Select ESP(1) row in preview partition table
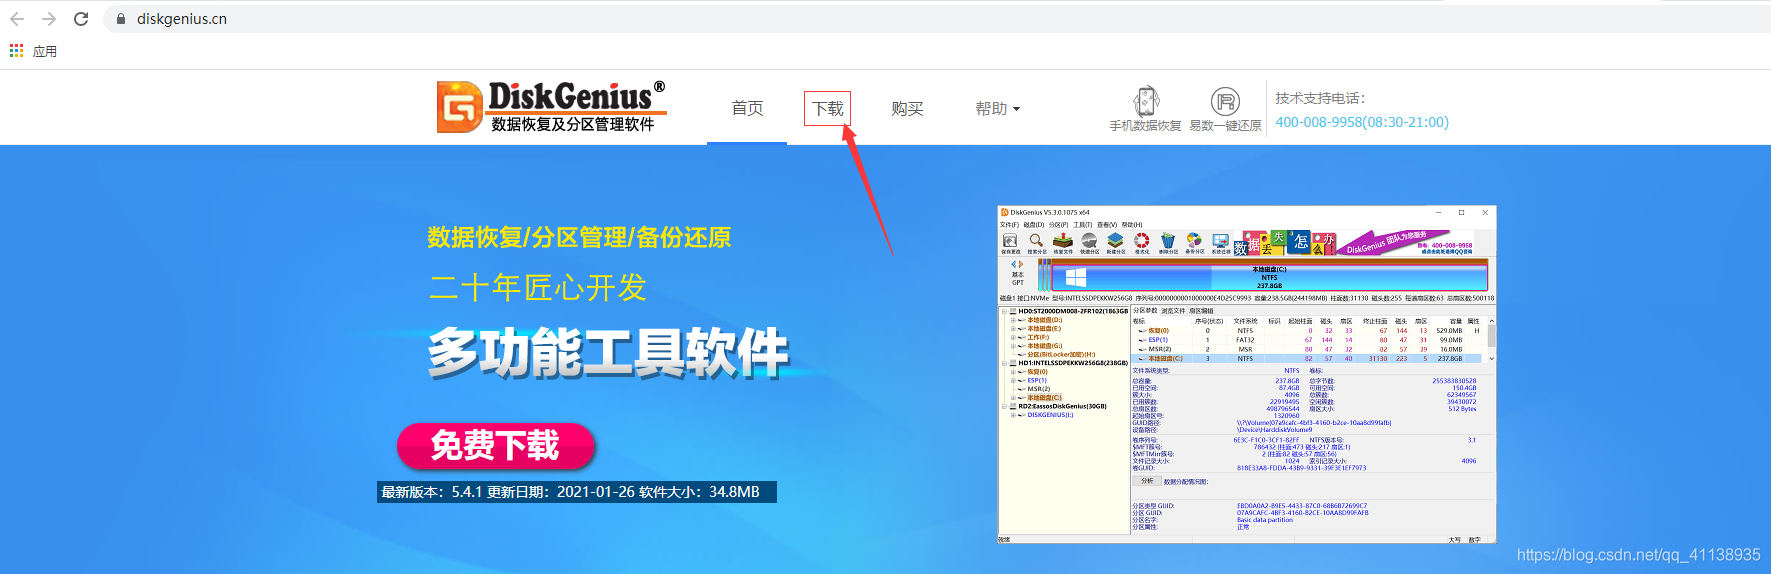Viewport: 1771px width, 574px height. point(1308,340)
